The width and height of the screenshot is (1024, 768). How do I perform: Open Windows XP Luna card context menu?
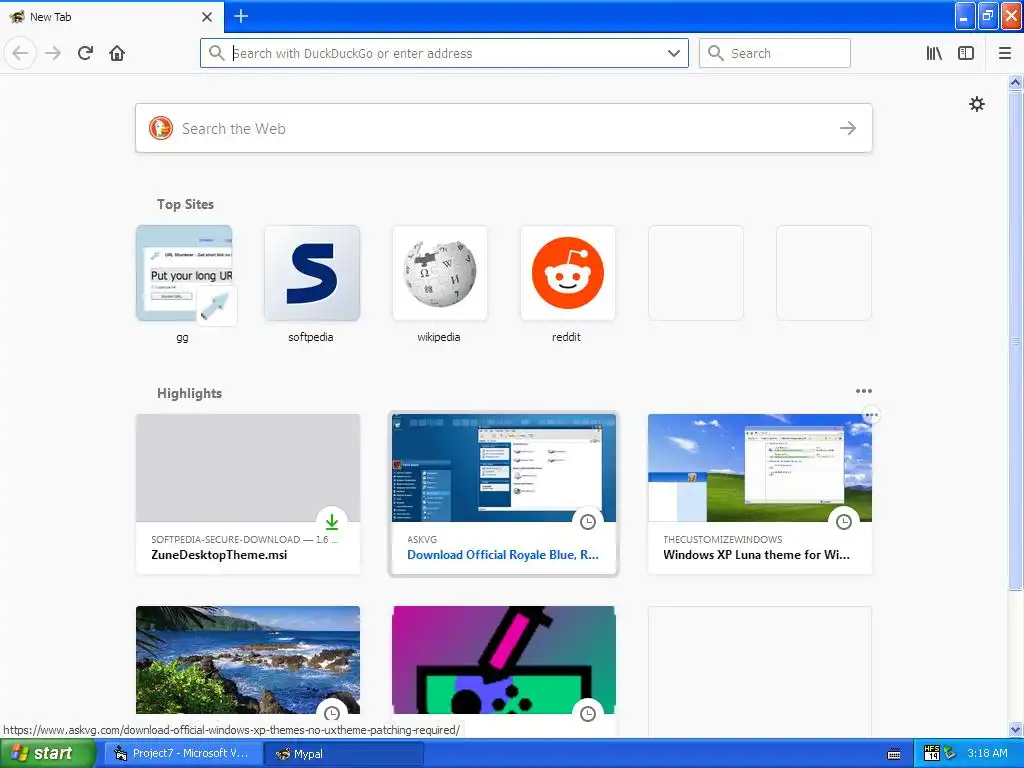pos(871,415)
